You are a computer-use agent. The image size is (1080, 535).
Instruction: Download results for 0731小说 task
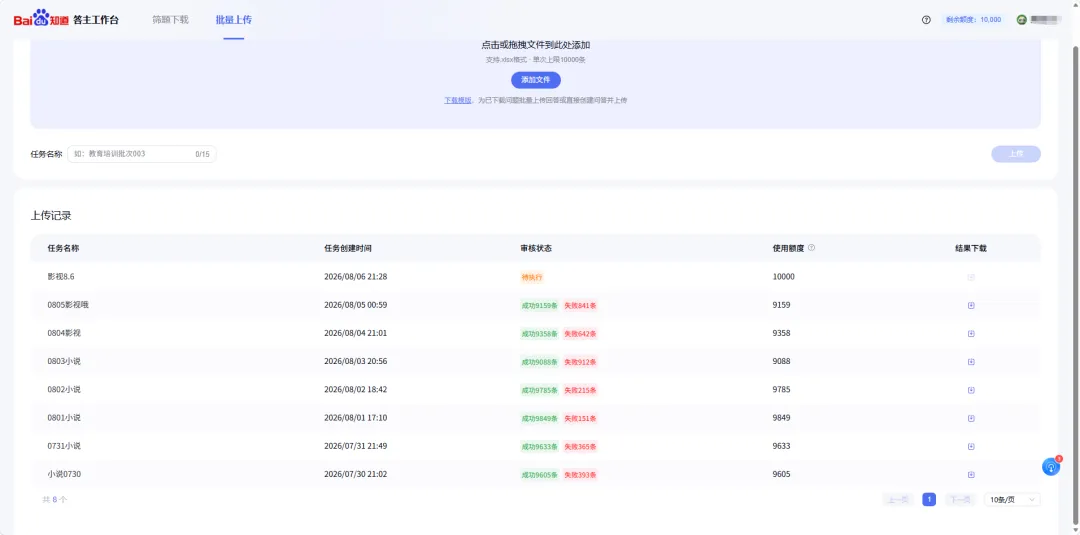[x=971, y=446]
